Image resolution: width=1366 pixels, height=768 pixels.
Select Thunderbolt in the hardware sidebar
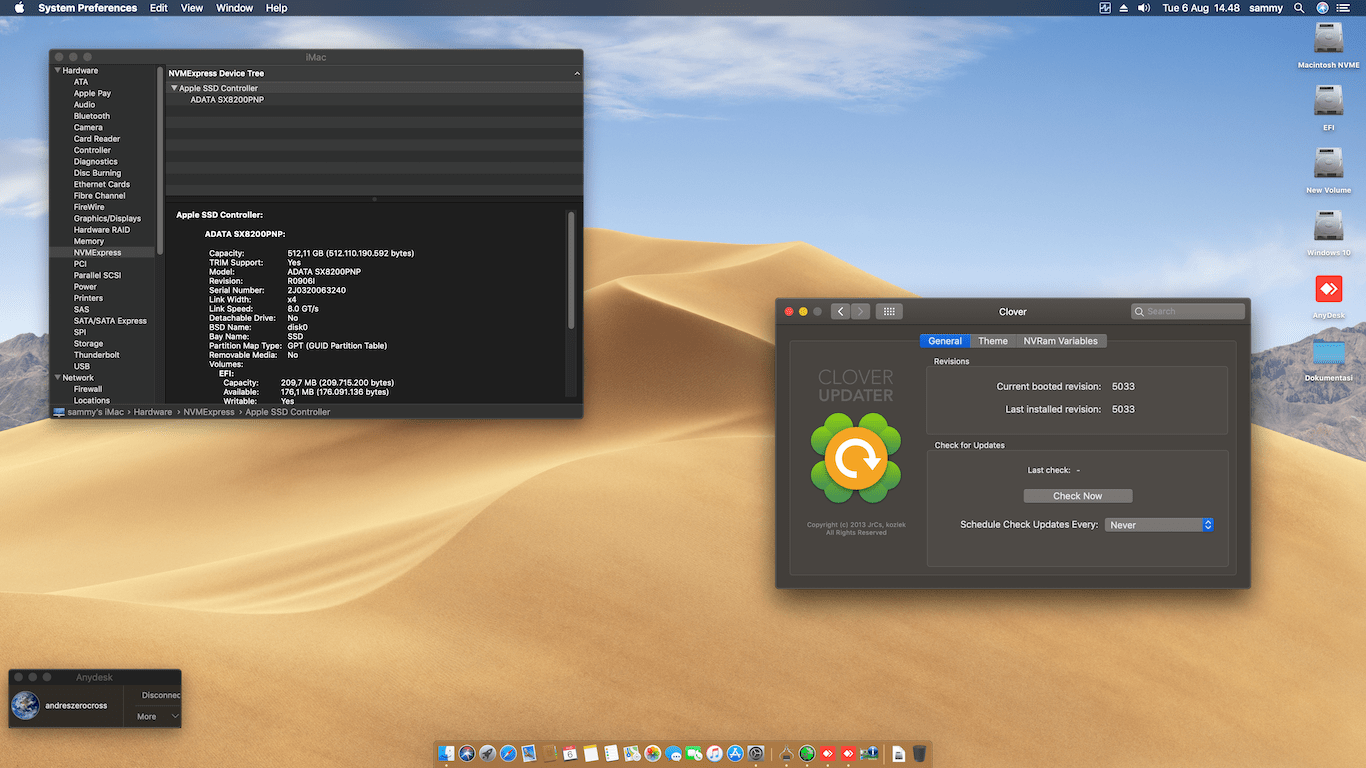[x=97, y=355]
